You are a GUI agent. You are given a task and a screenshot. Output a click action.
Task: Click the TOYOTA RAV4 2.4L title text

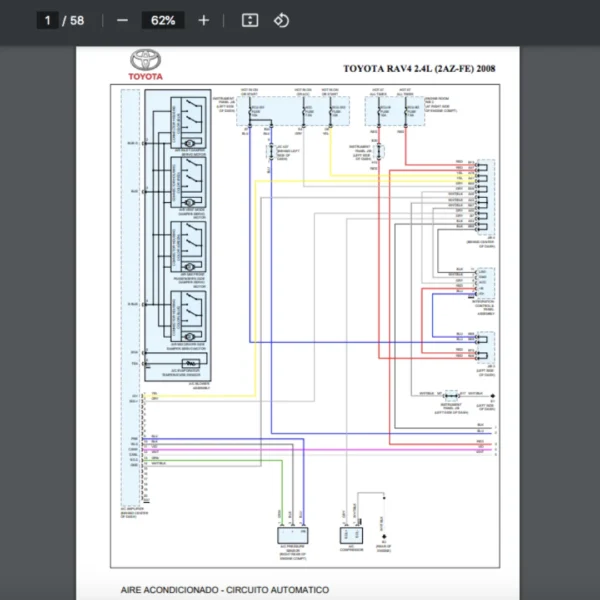click(418, 69)
